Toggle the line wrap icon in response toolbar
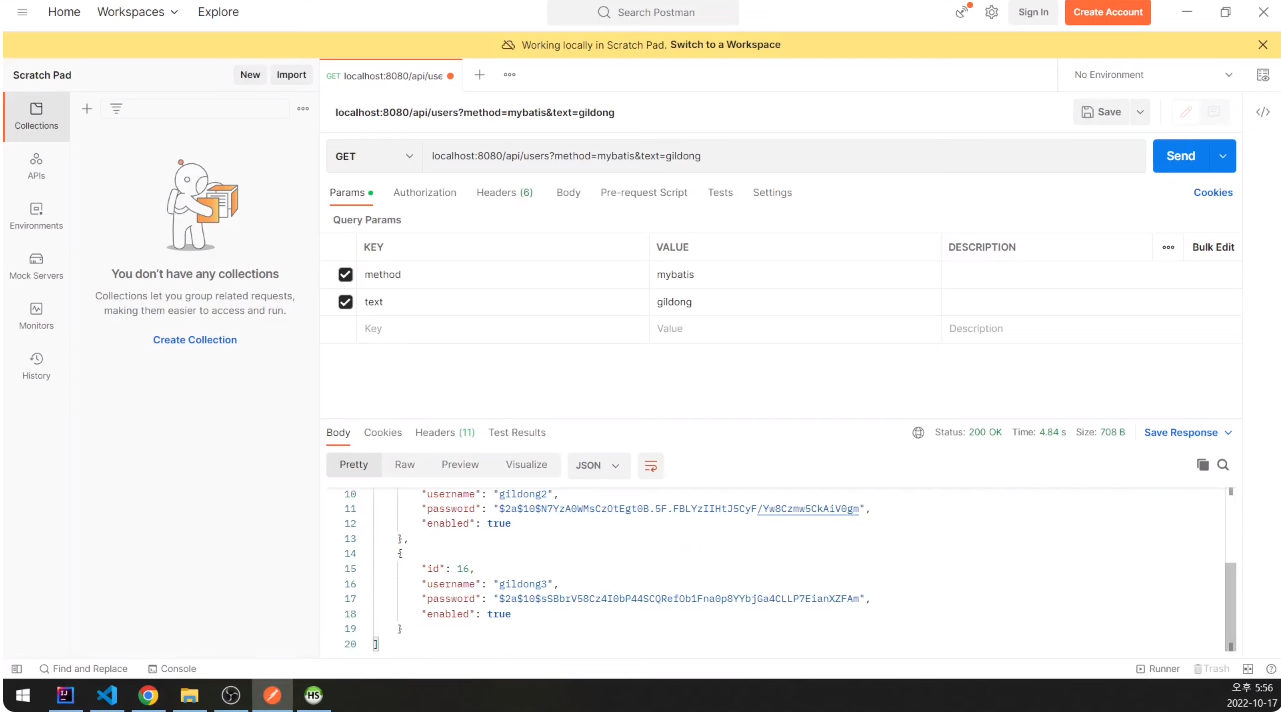1281x713 pixels. click(651, 465)
